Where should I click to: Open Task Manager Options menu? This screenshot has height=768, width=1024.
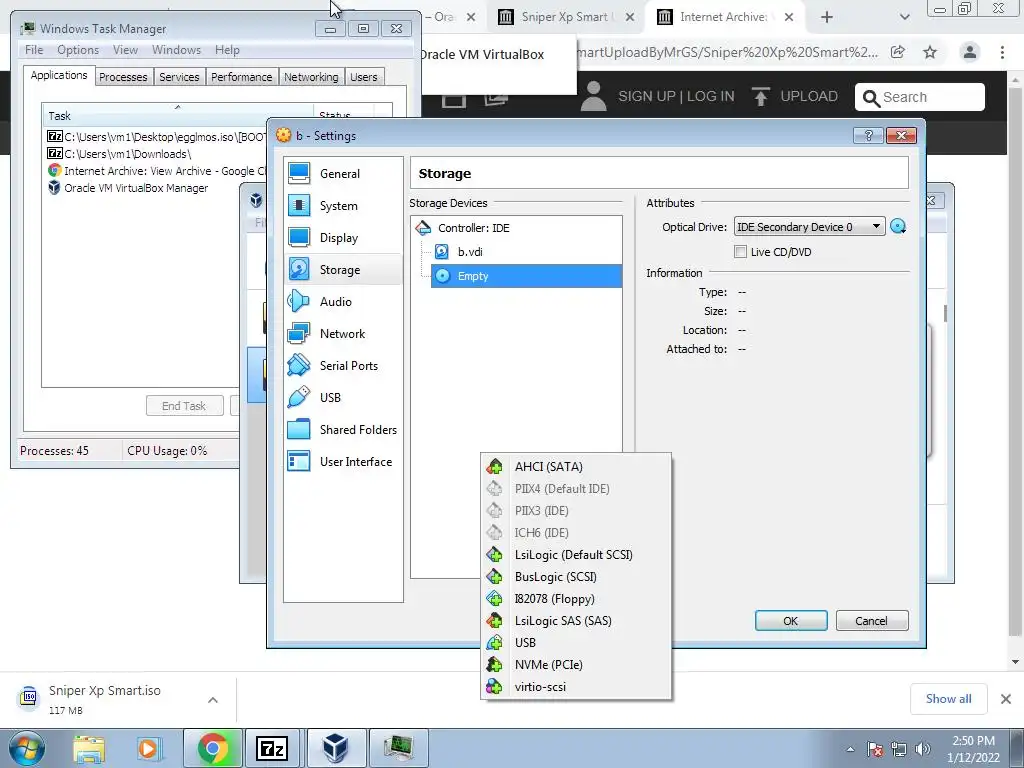tap(78, 50)
